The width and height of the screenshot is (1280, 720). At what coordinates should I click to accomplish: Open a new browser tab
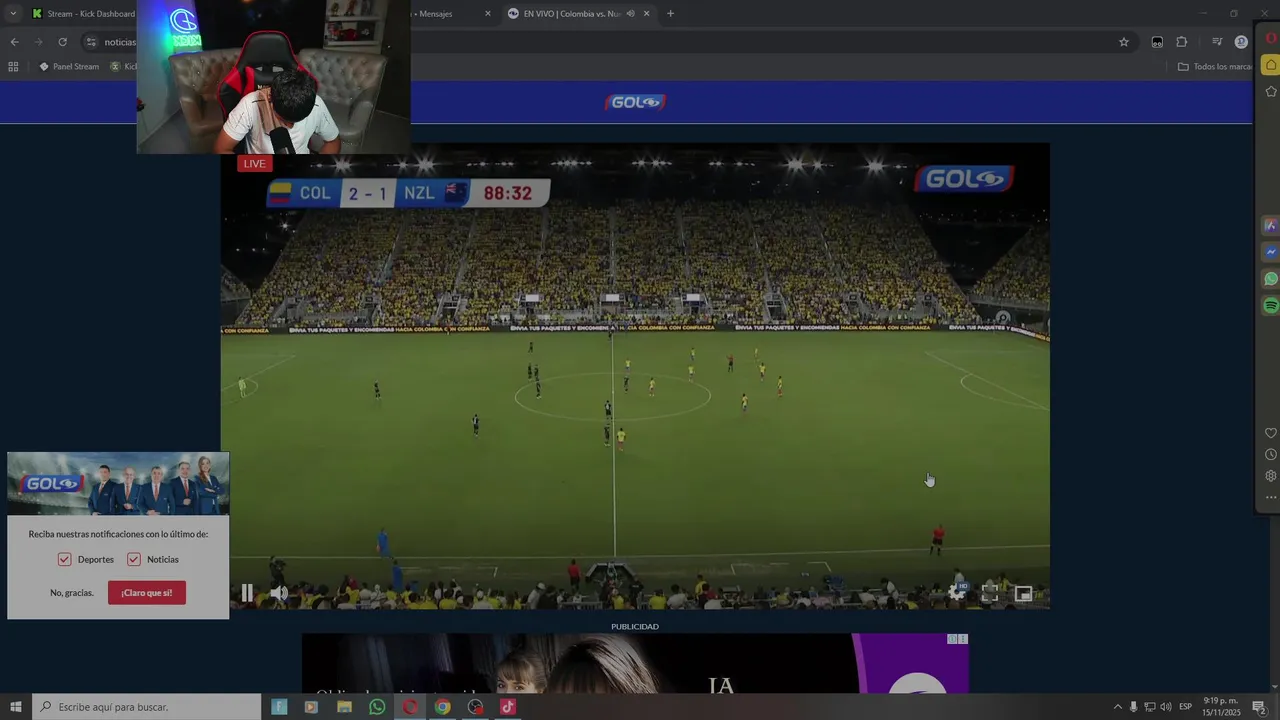tap(670, 14)
